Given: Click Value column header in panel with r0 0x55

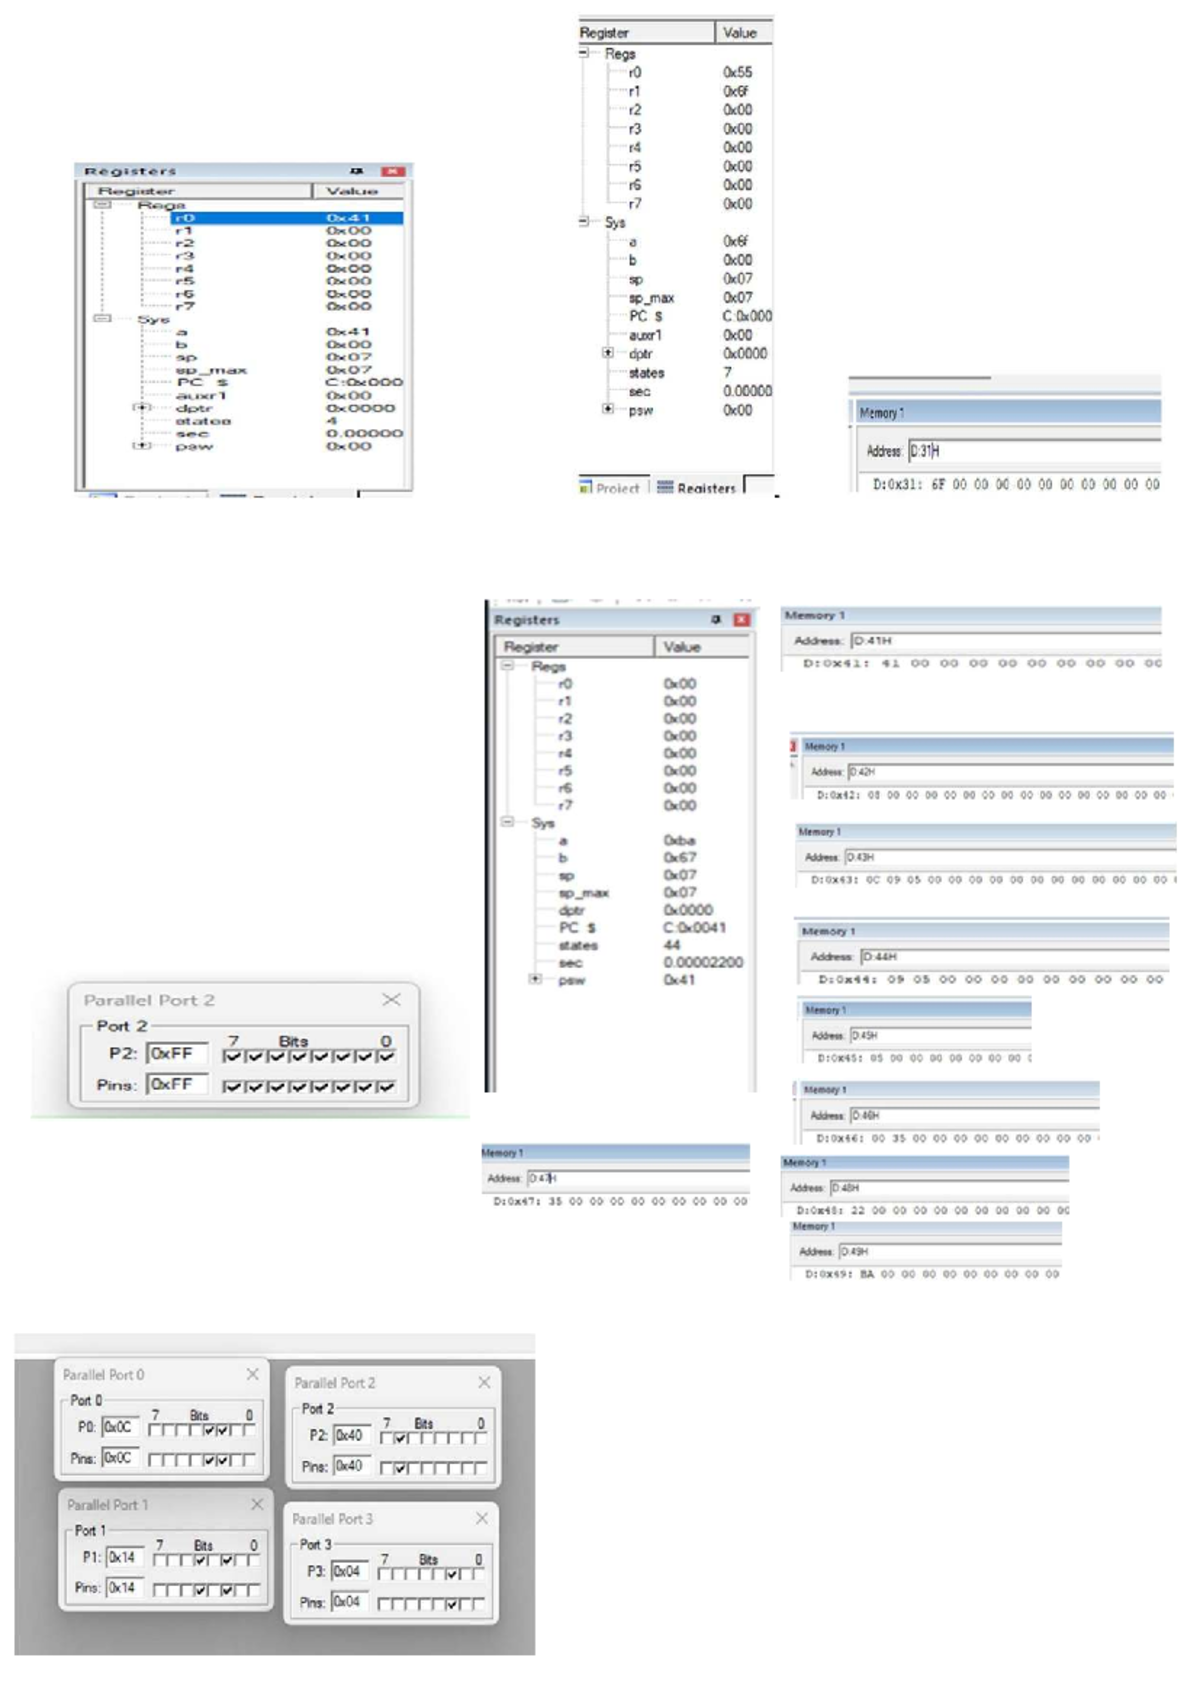Looking at the screenshot, I should click(745, 33).
